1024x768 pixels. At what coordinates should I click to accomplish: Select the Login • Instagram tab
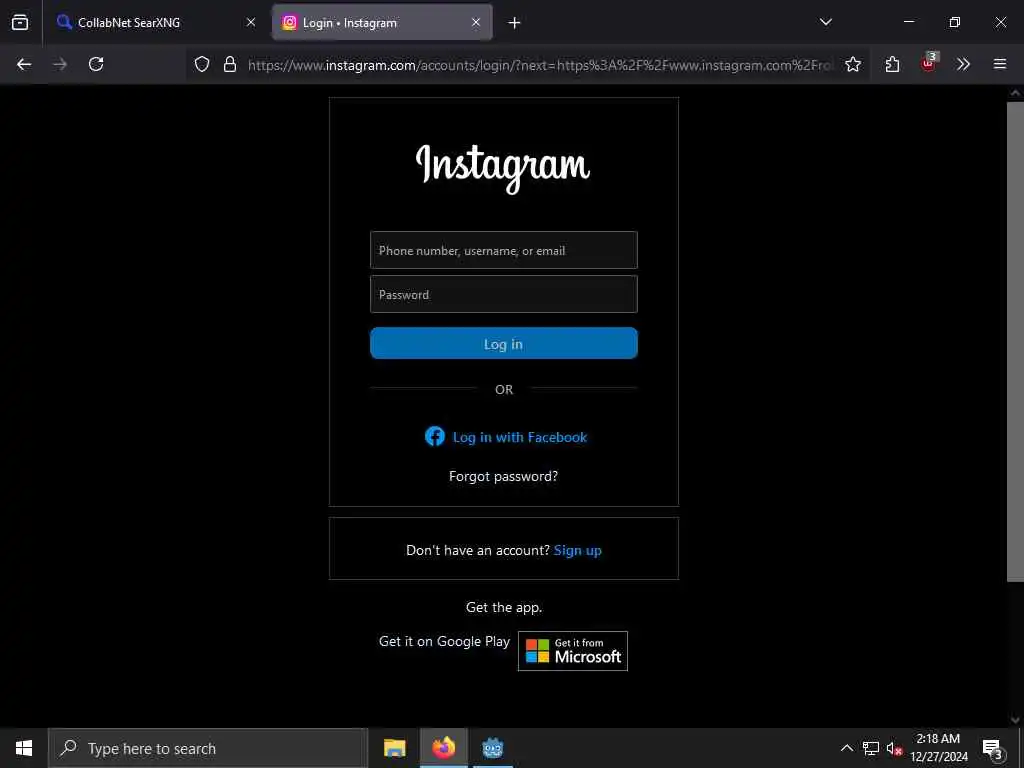click(382, 22)
